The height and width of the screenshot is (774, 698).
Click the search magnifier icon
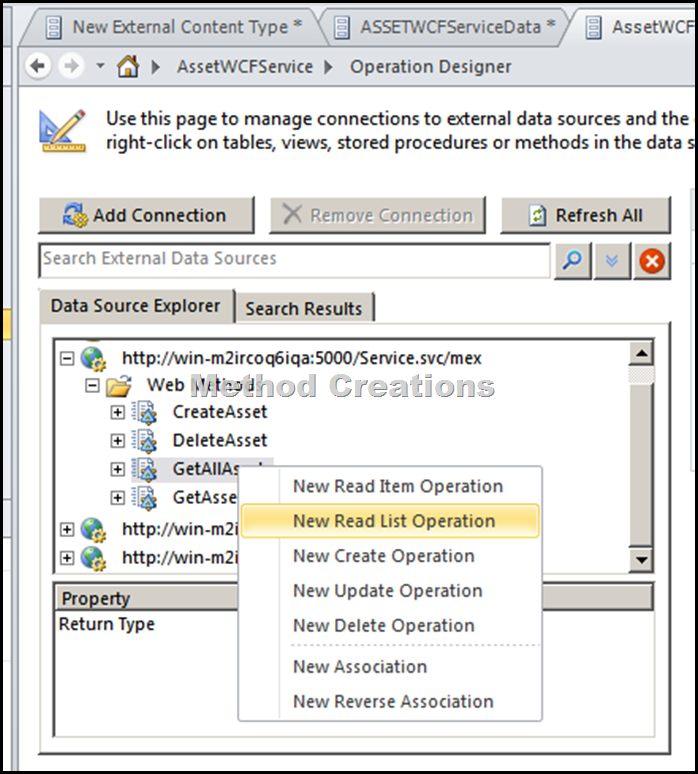click(x=573, y=261)
